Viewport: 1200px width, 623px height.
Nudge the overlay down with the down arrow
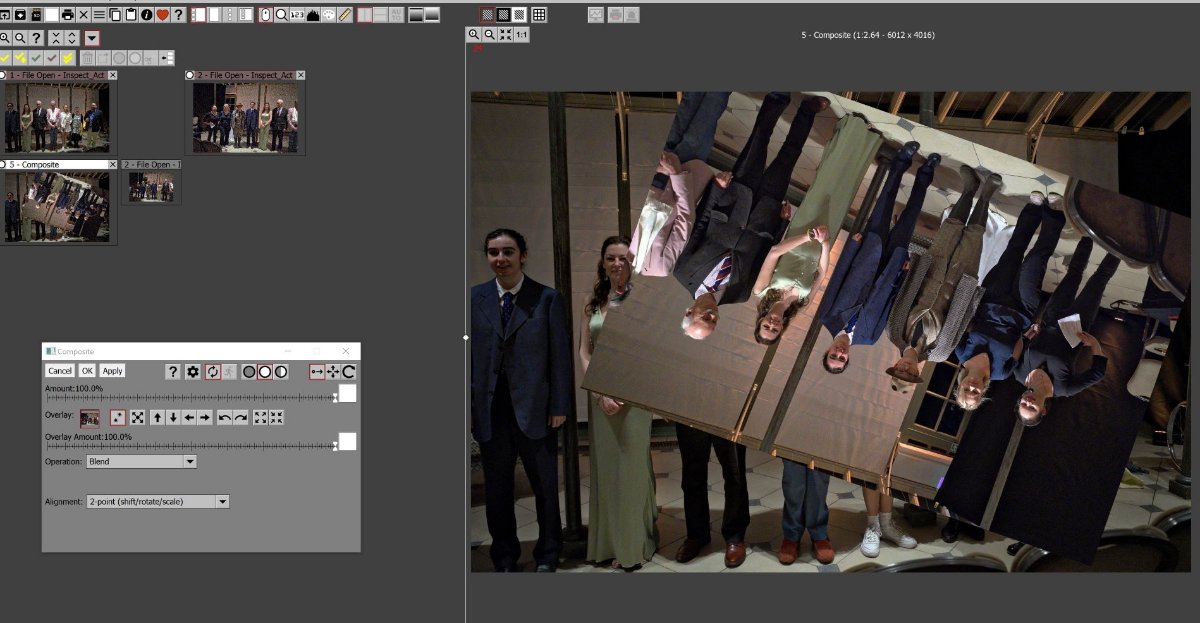(173, 417)
